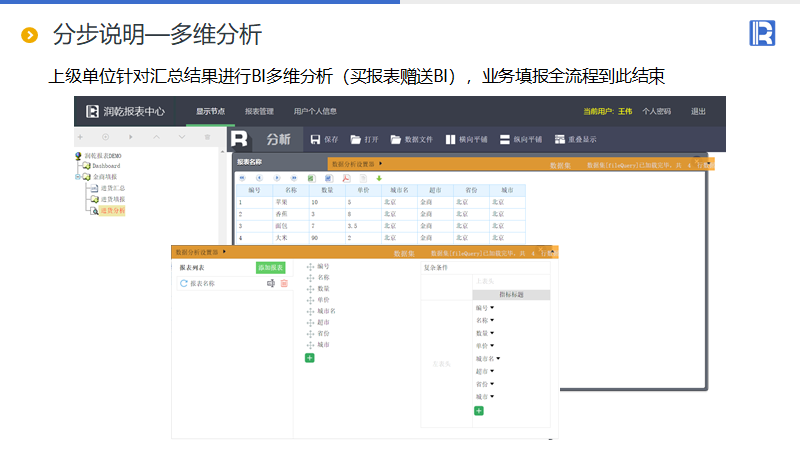
Task: Switch to 报表管理 tab
Action: (259, 111)
